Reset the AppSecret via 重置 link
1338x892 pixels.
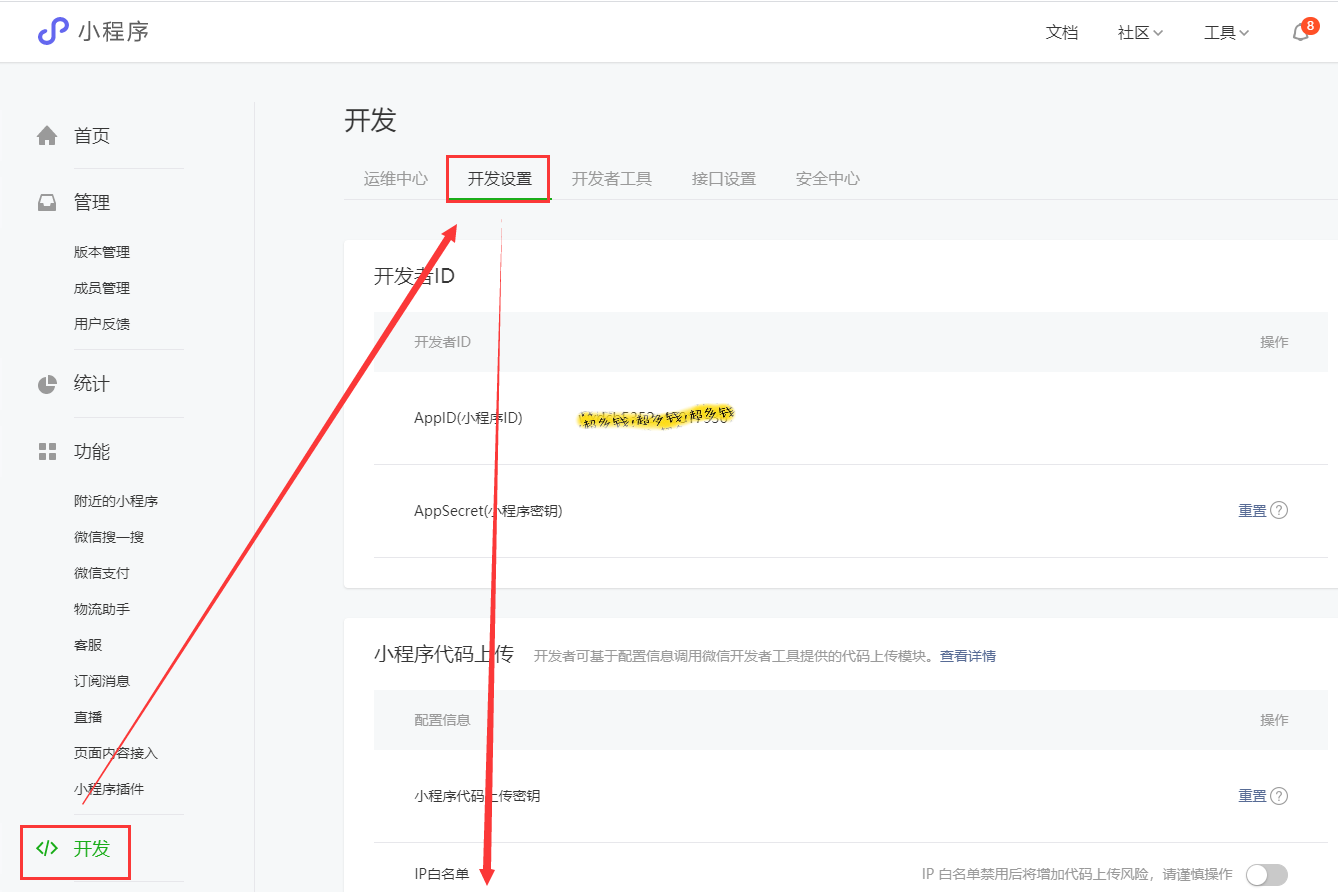(x=1252, y=510)
